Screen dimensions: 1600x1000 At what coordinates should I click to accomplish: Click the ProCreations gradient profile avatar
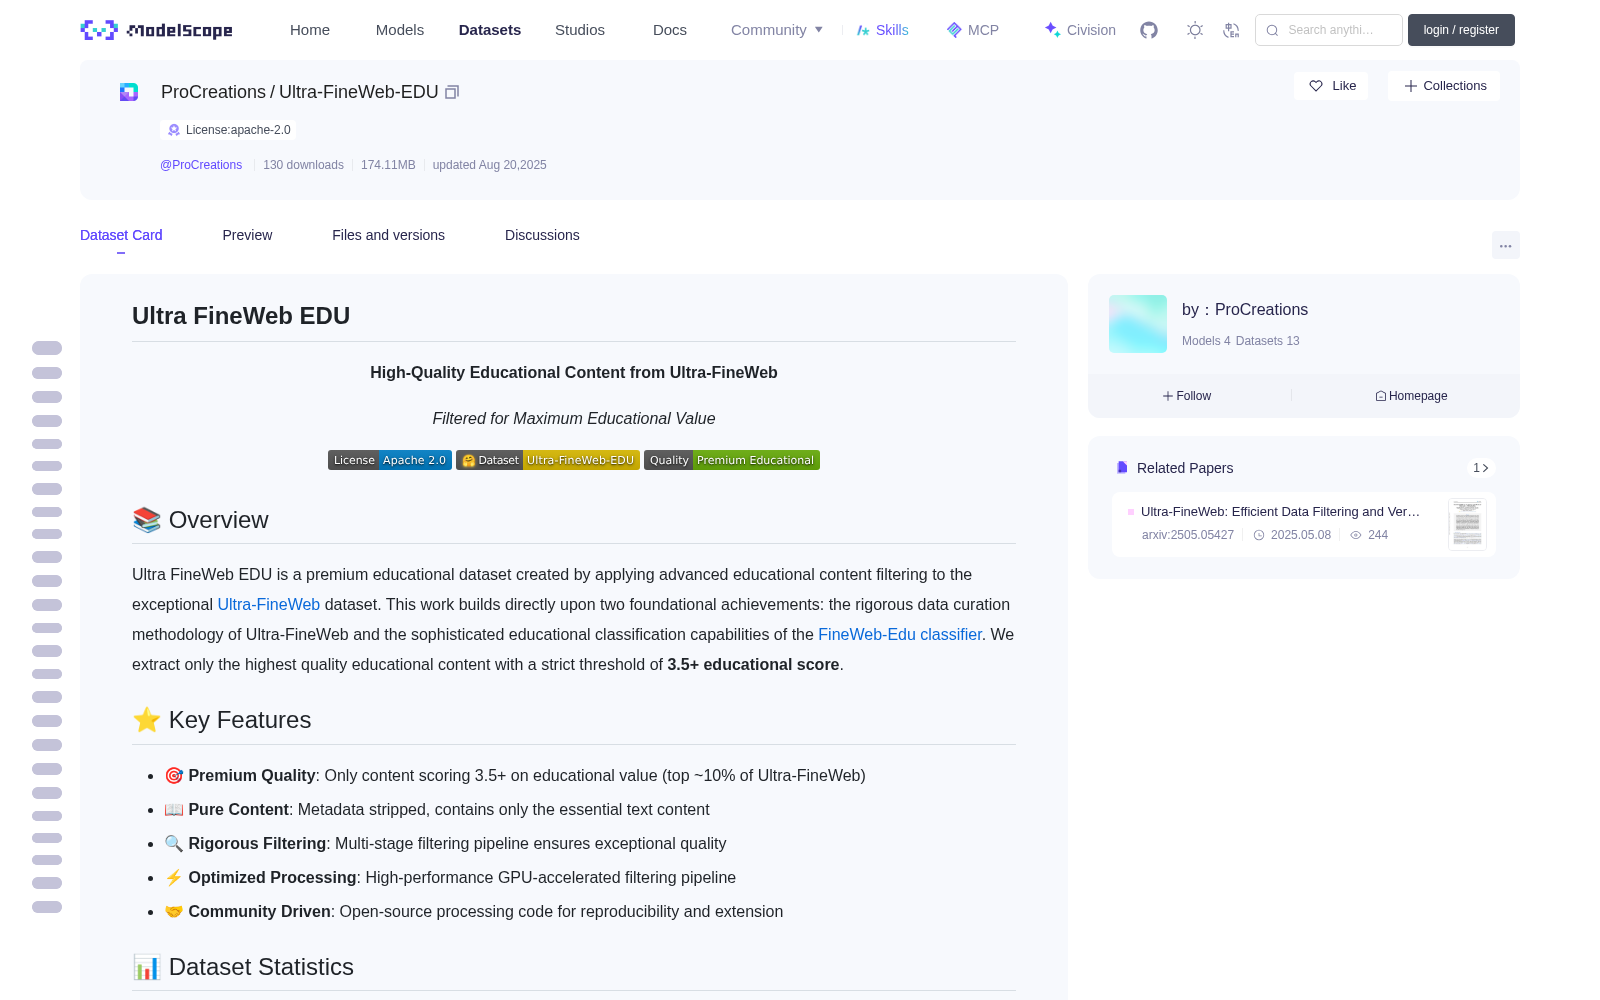coord(1138,324)
